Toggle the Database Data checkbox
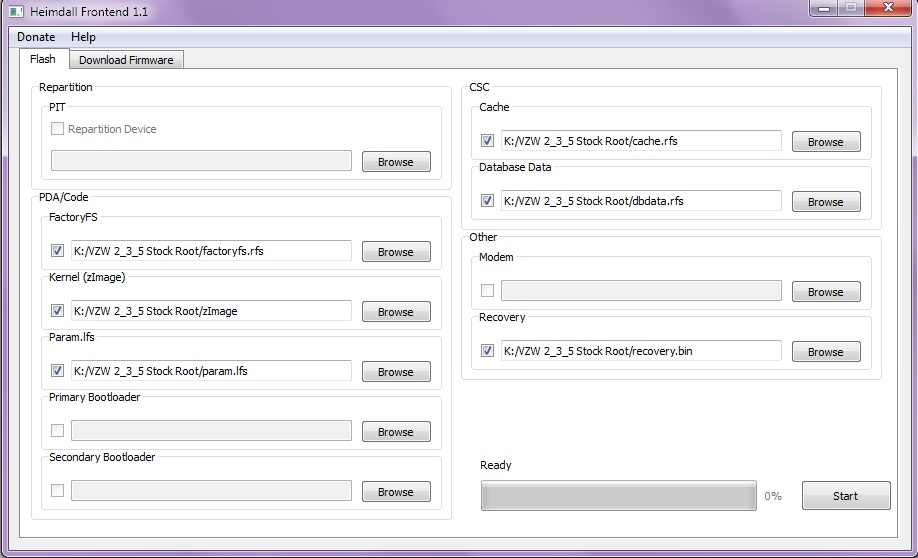 (487, 201)
